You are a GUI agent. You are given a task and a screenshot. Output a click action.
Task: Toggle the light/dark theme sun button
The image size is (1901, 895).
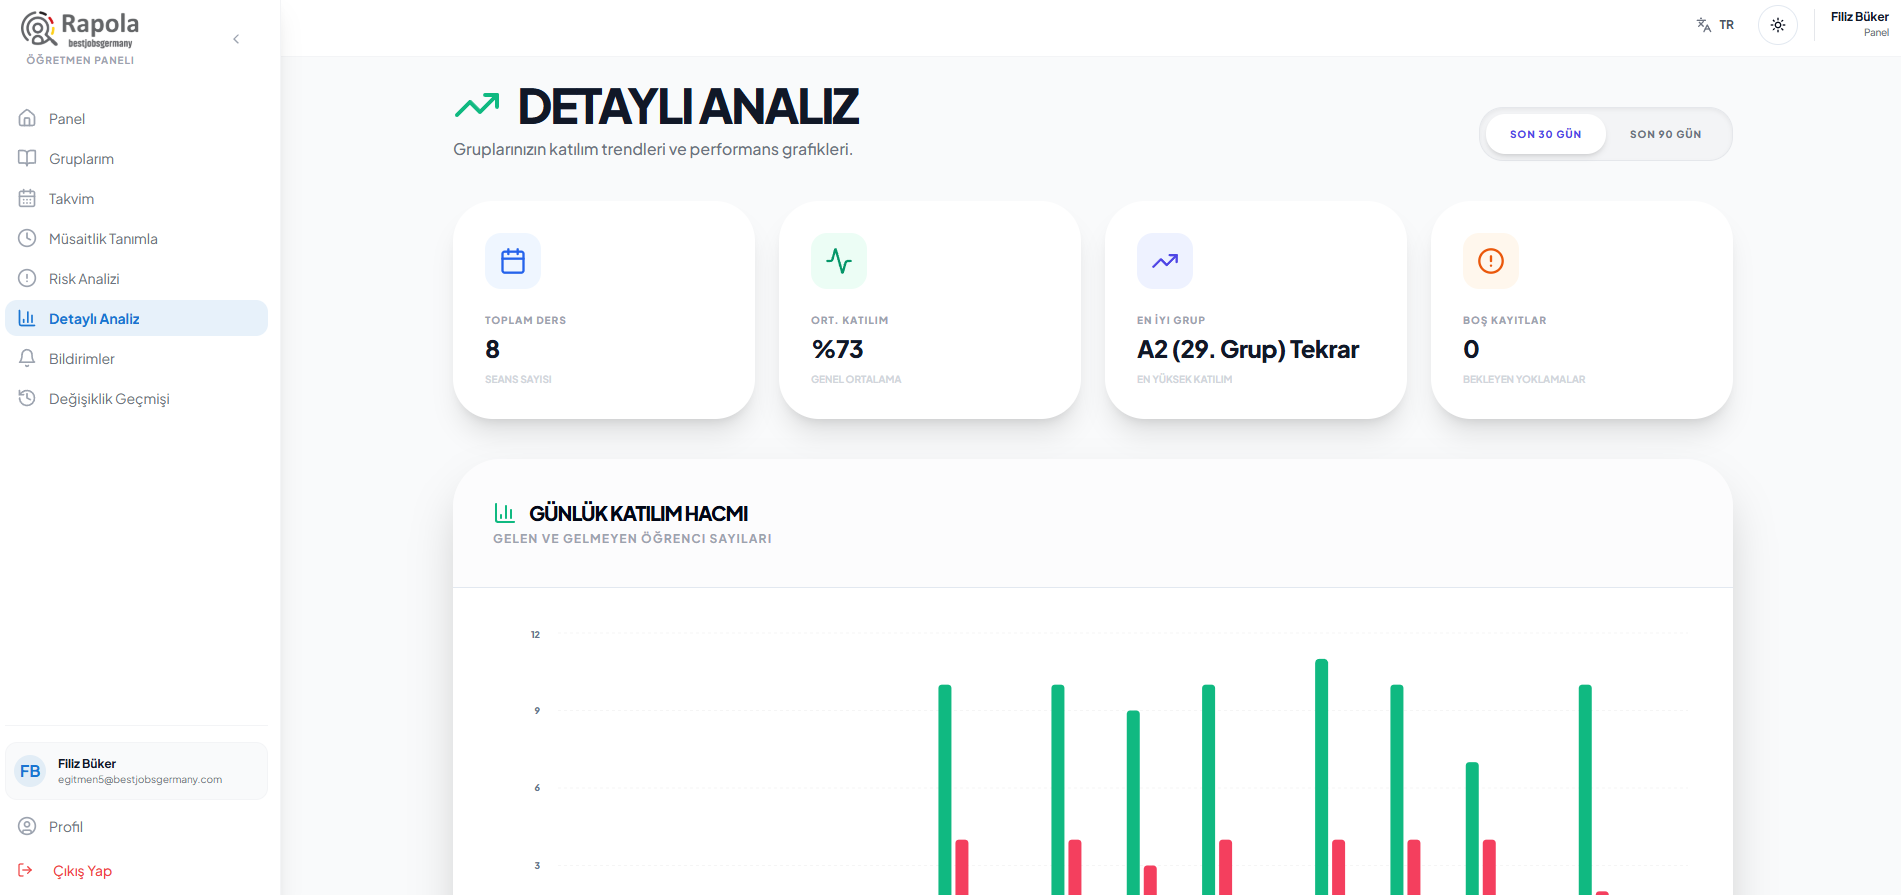pyautogui.click(x=1778, y=25)
